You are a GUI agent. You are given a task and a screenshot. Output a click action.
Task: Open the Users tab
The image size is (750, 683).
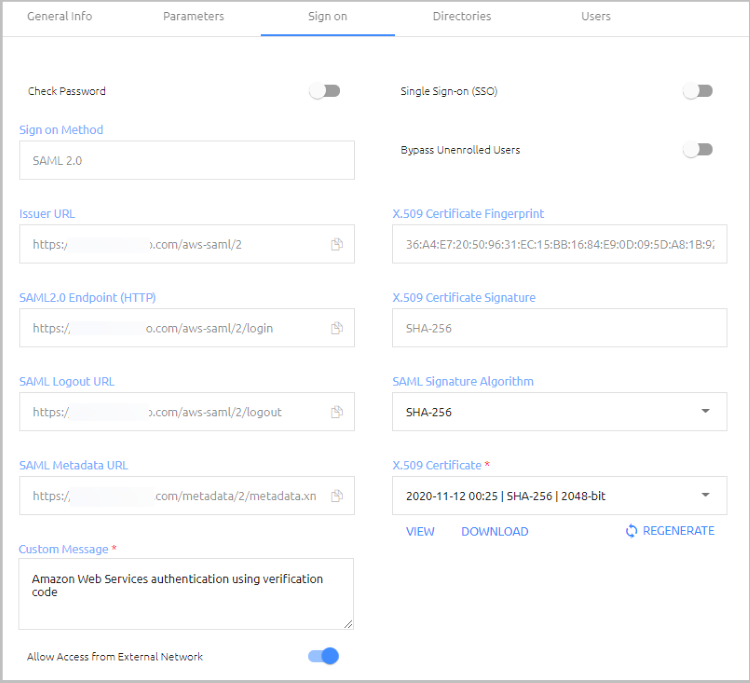[596, 16]
